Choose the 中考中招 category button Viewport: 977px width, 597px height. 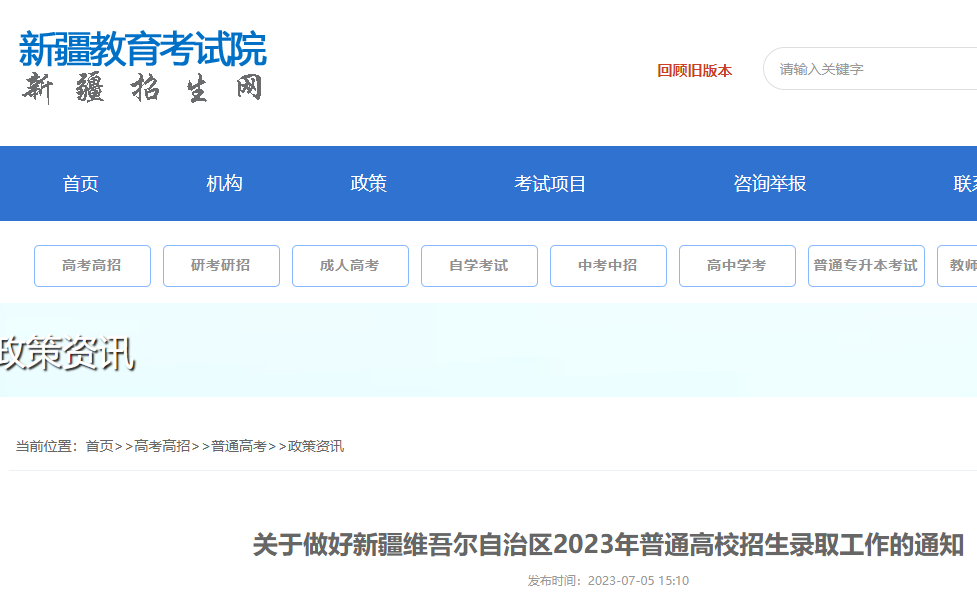[x=608, y=266]
